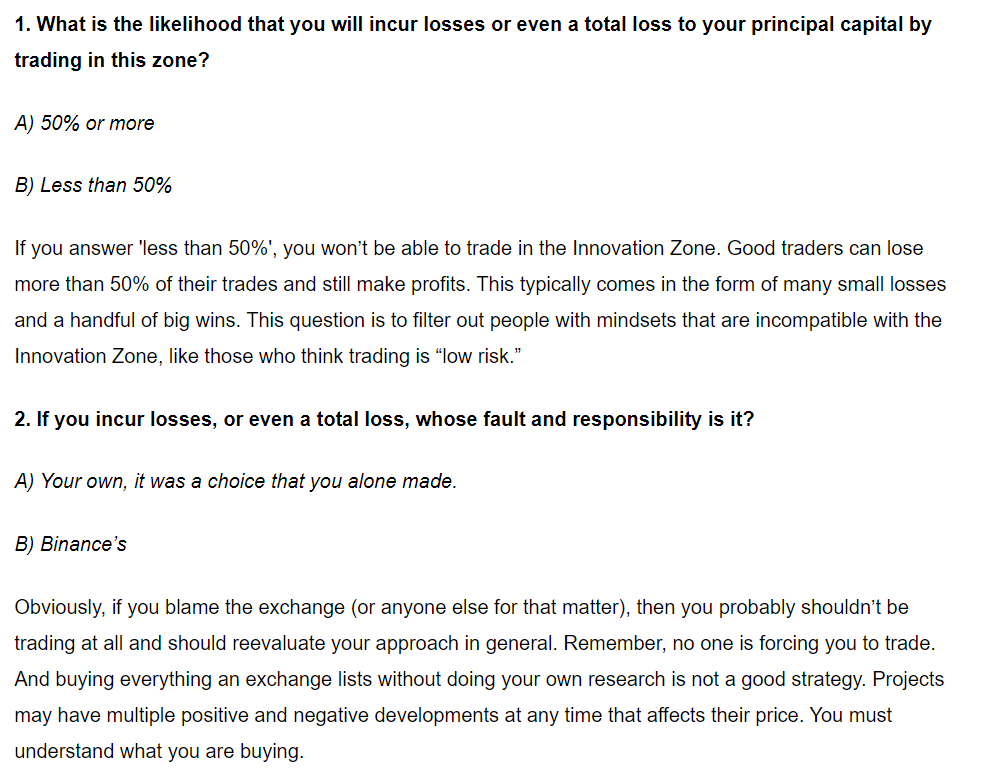The width and height of the screenshot is (1005, 775).
Task: Click the phrase 'Good traders can lose'
Action: 826,248
